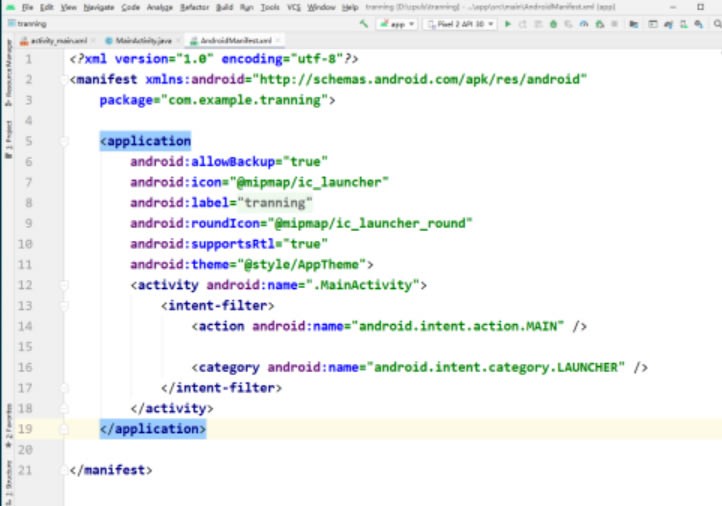Click the Apply Code Changes icon

coord(538,24)
